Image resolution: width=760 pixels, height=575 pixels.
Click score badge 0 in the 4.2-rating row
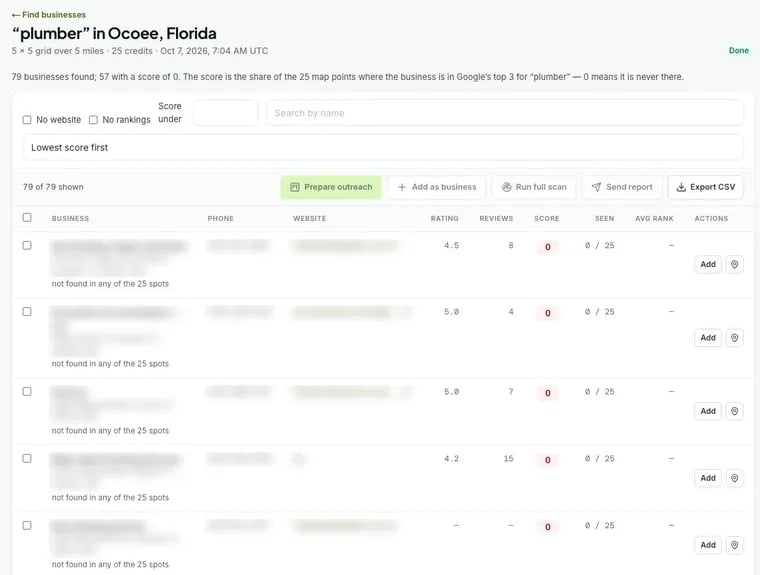point(548,460)
